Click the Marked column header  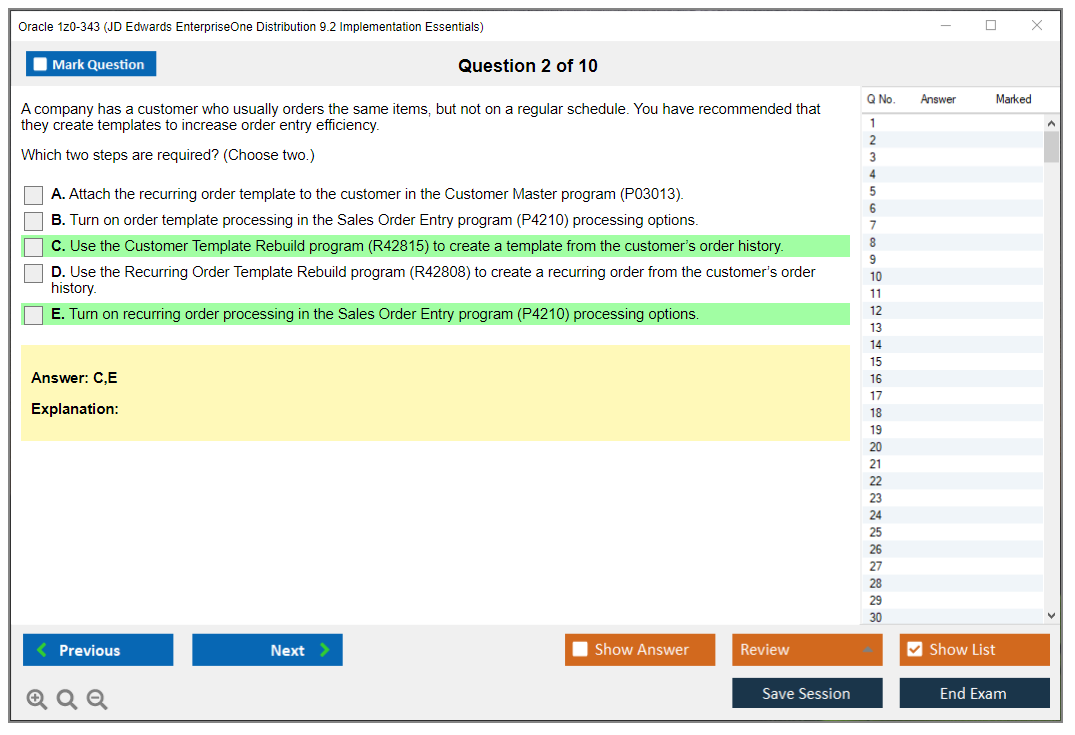point(1013,99)
